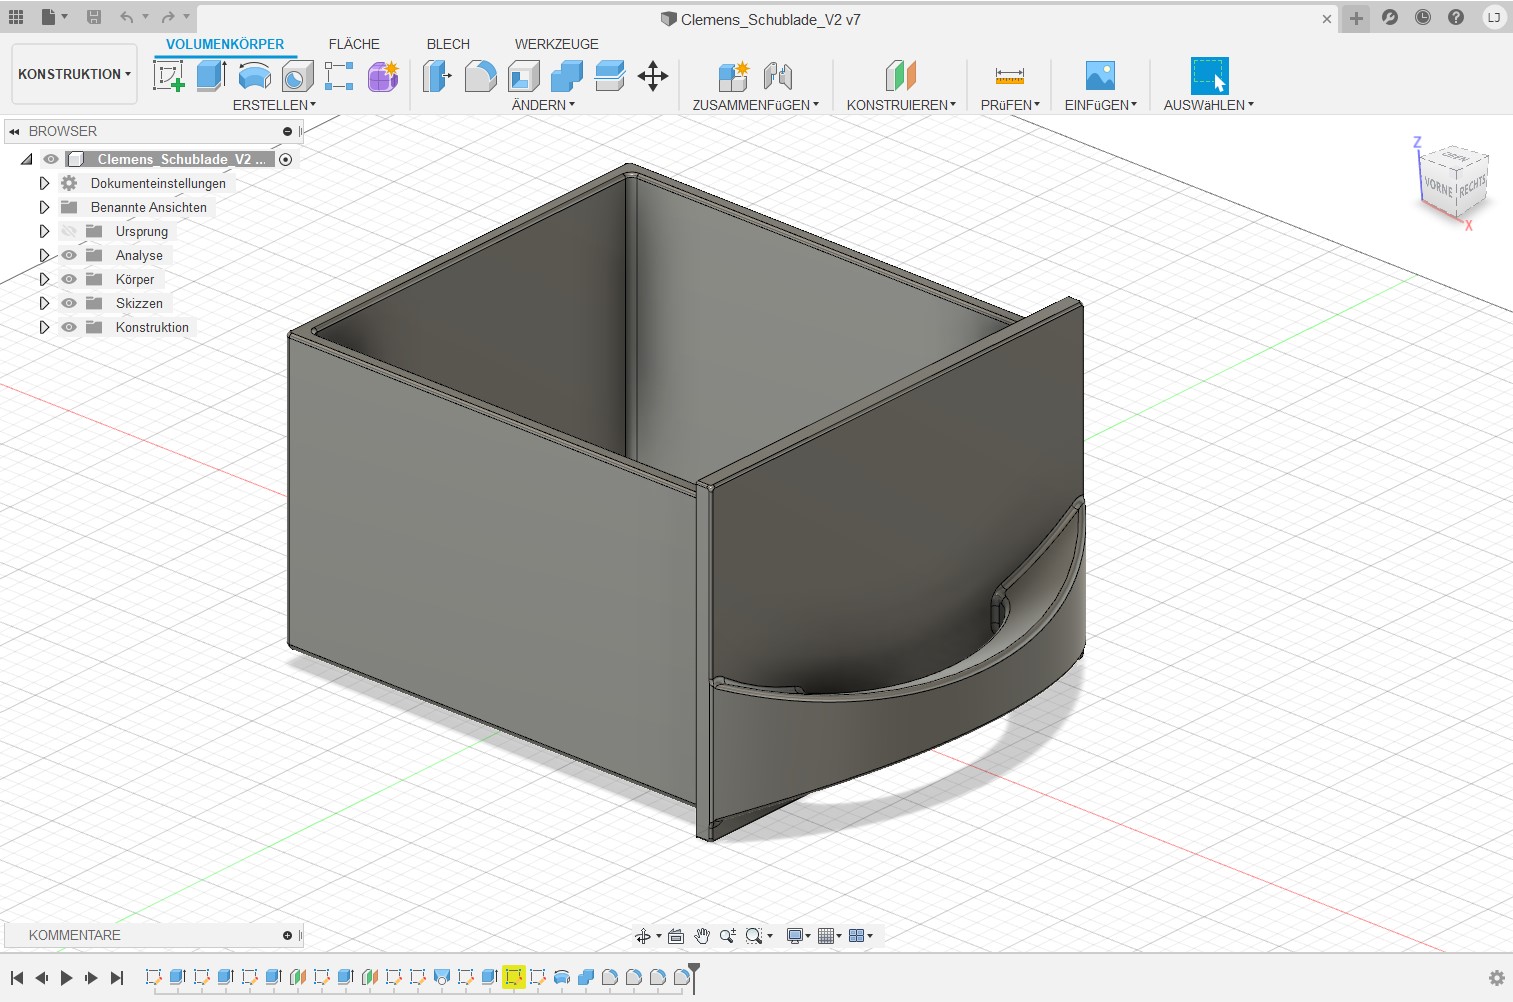Switch to the FLÄCHE tab
The image size is (1513, 1002).
354,44
